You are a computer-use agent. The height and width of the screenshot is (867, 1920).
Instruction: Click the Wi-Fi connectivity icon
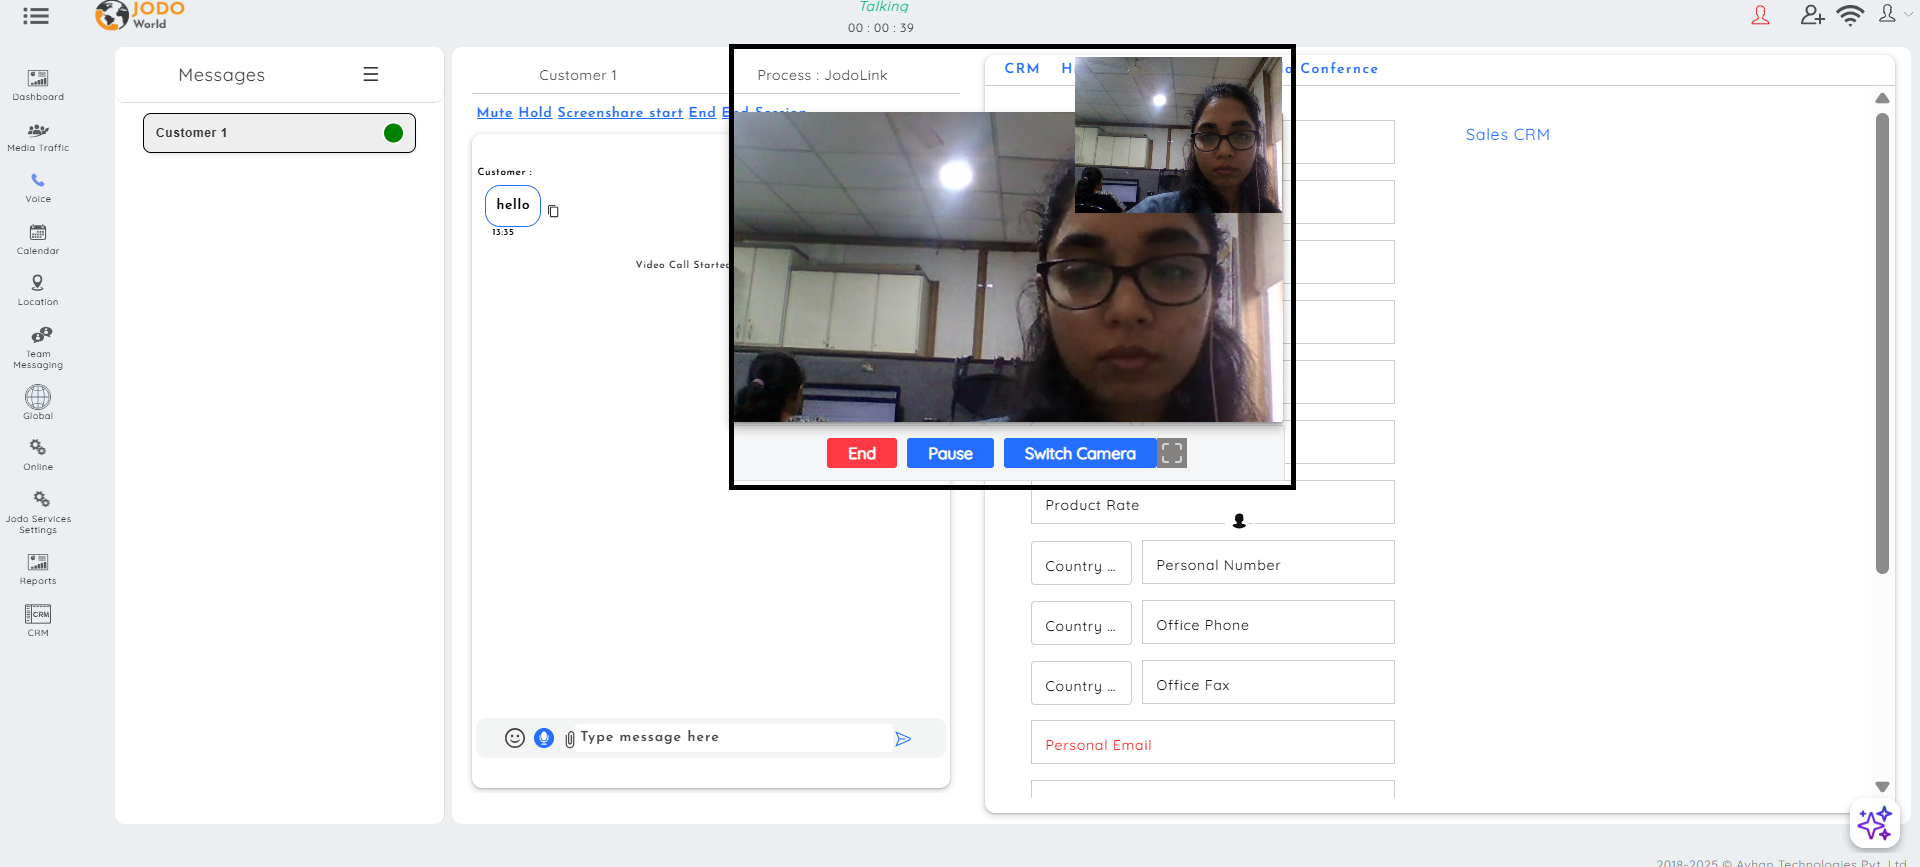click(1850, 15)
